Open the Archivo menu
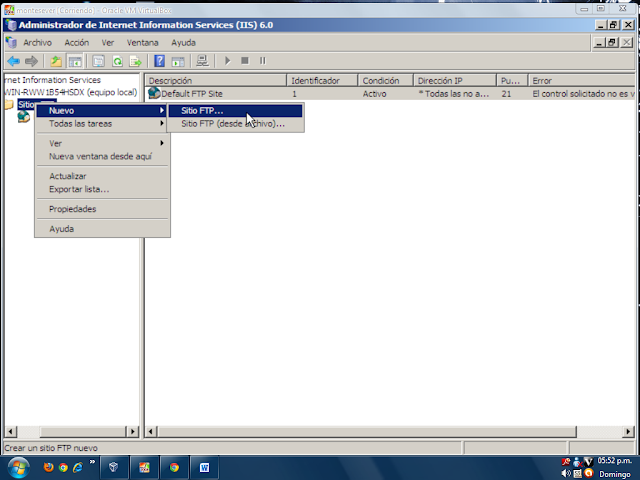This screenshot has width=640, height=480. (x=38, y=42)
